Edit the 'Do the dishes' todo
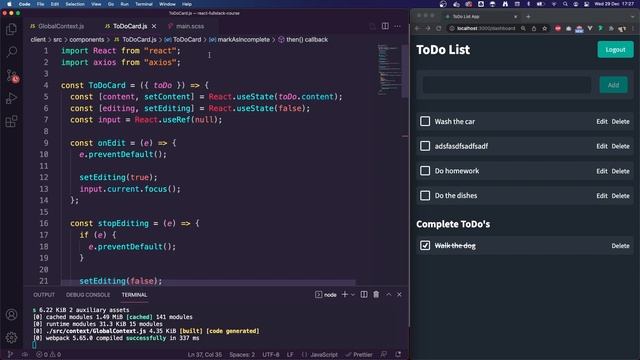Image resolution: width=640 pixels, height=360 pixels. click(x=602, y=196)
